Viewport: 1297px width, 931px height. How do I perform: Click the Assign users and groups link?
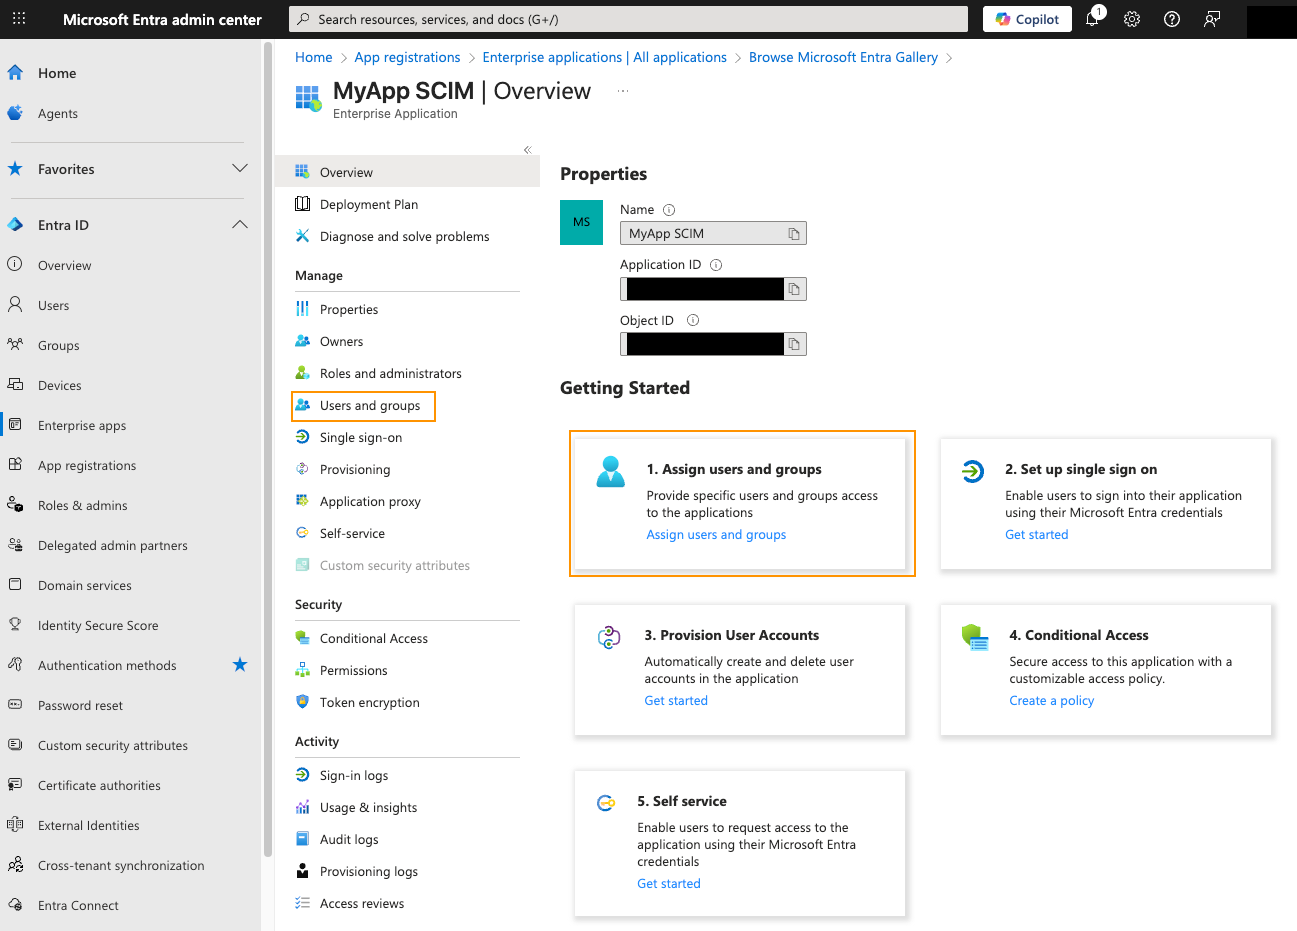coord(716,535)
